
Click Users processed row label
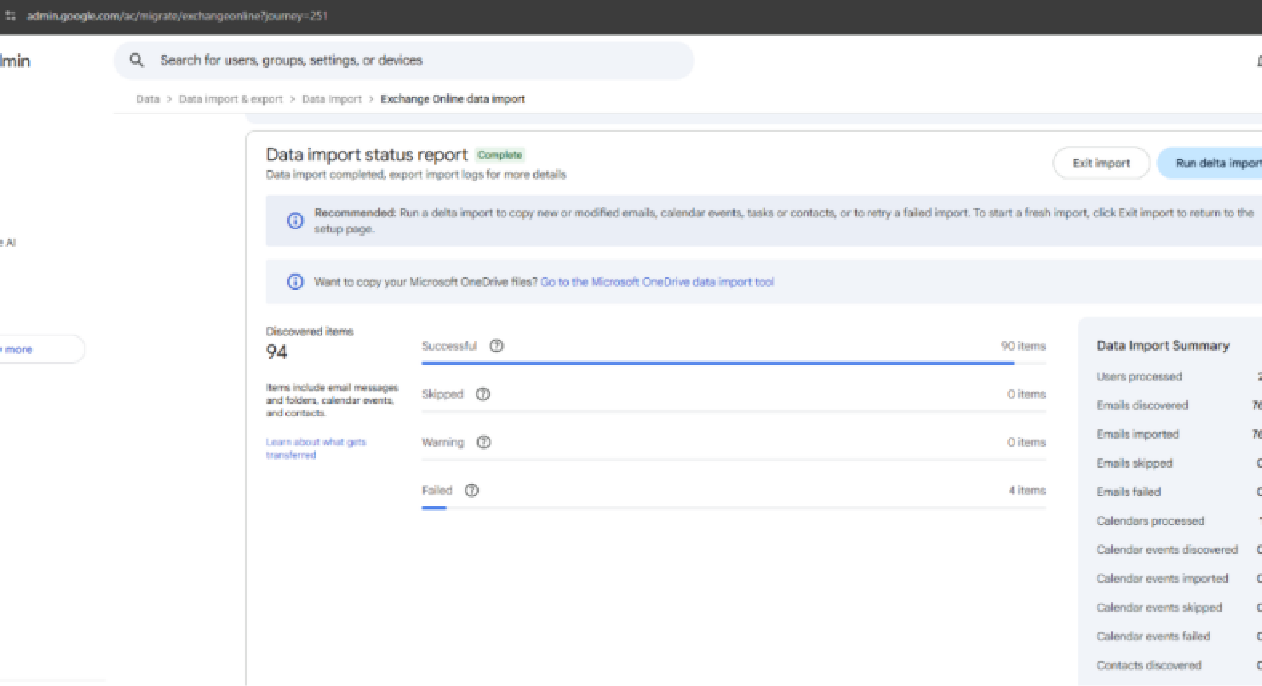pos(1139,377)
